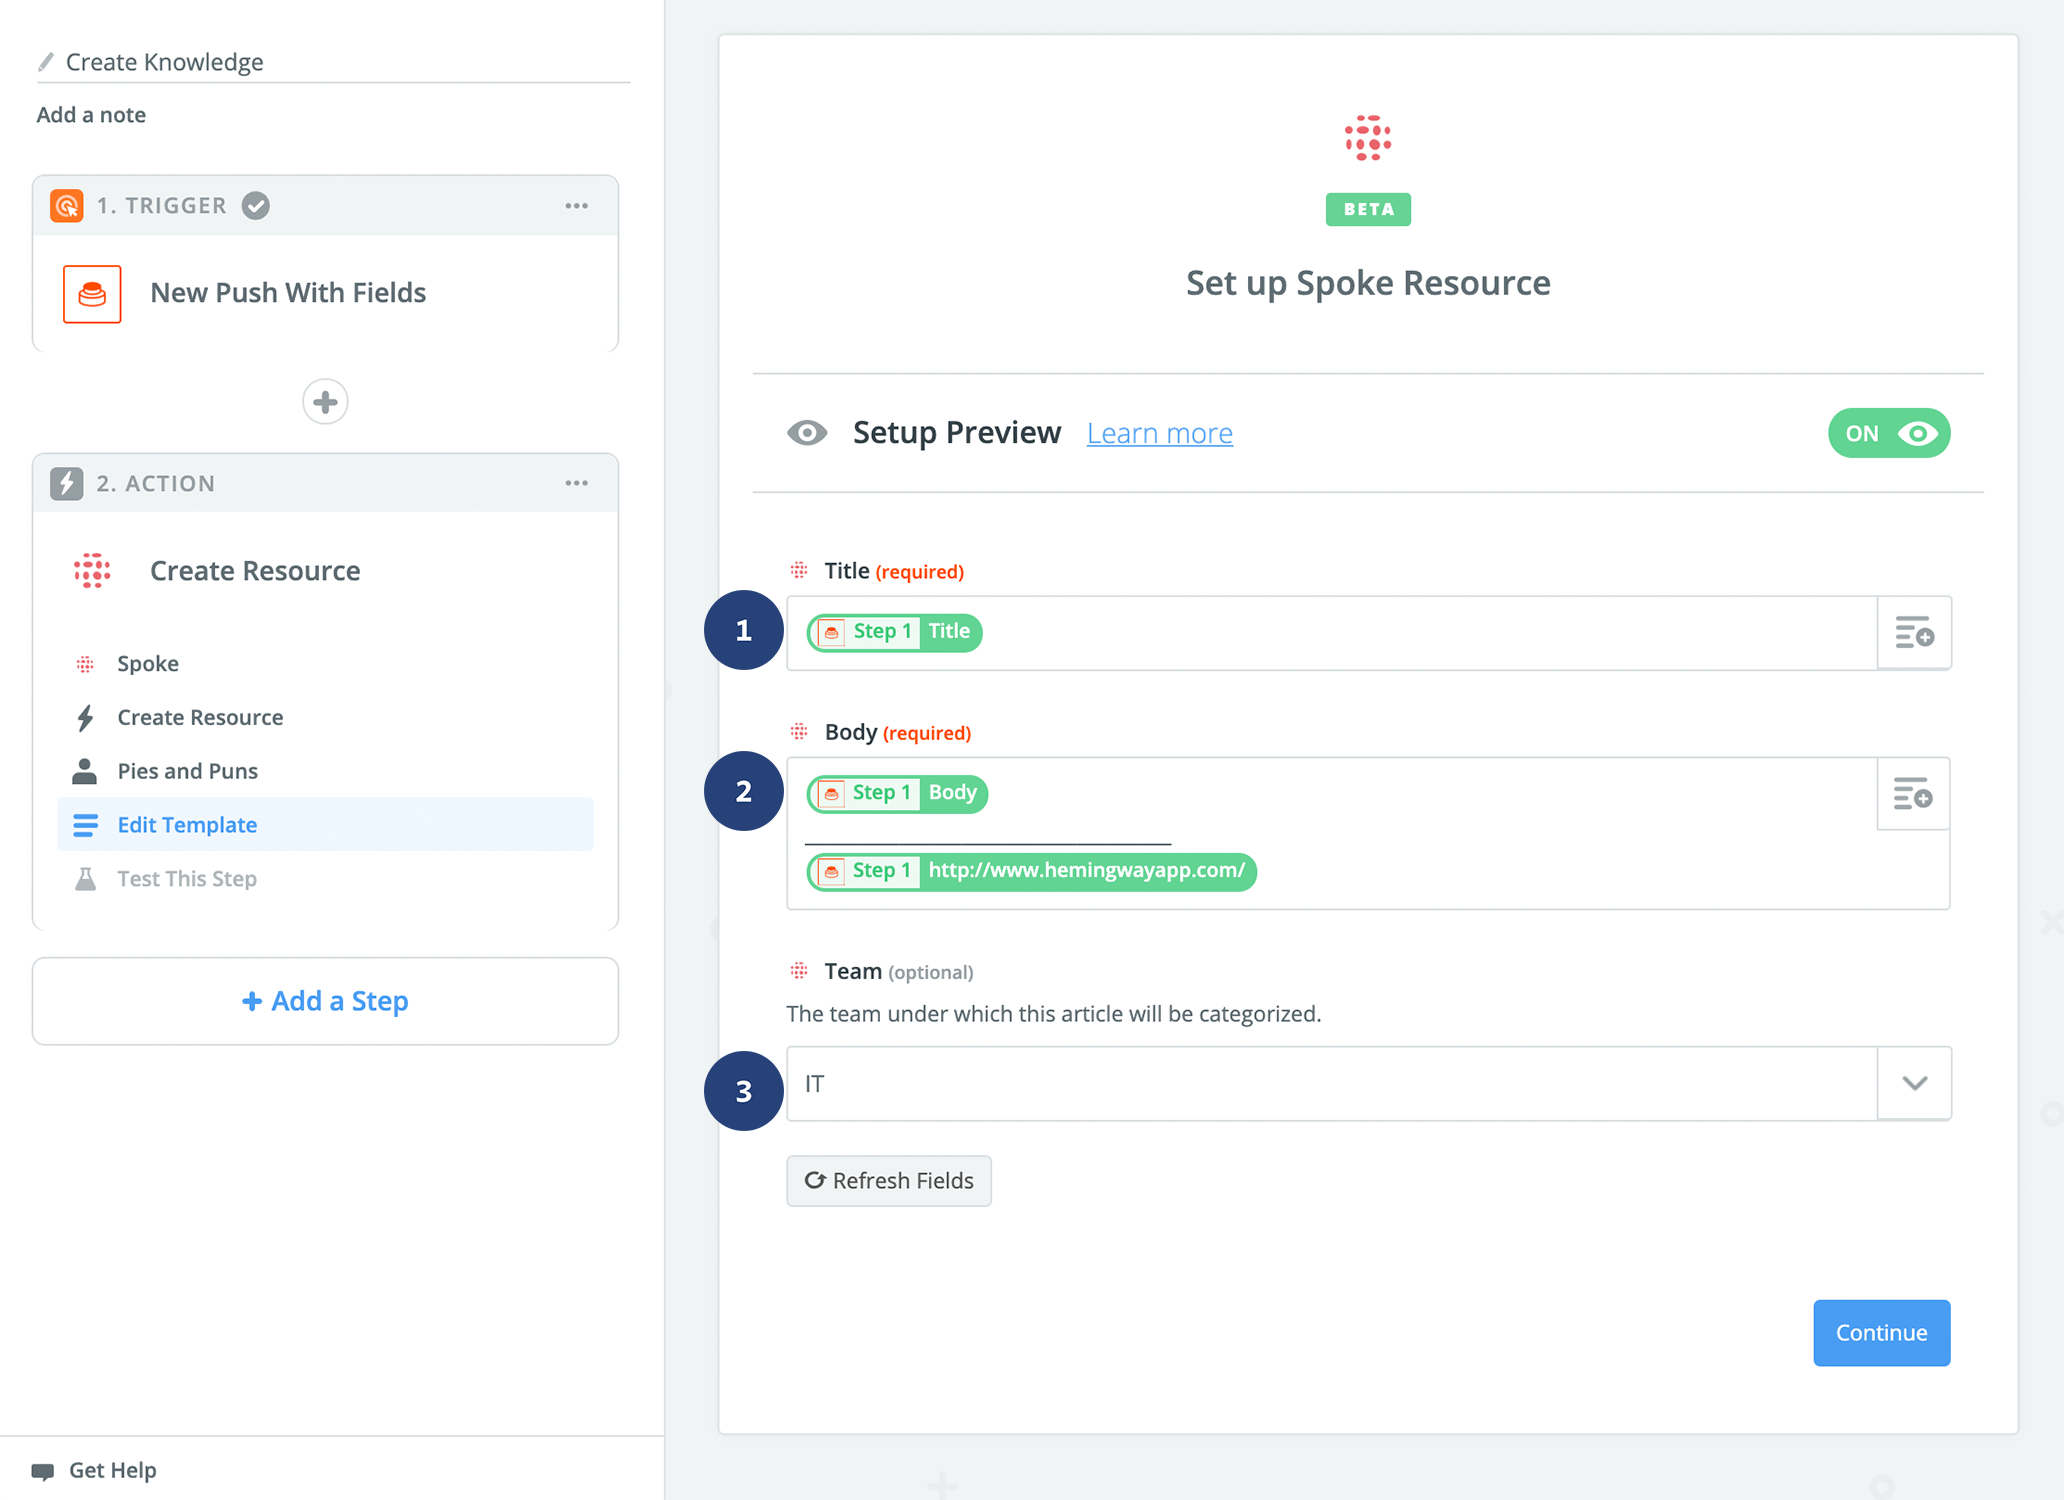The height and width of the screenshot is (1500, 2064).
Task: Click the small Spoke icon by Title label
Action: (799, 571)
